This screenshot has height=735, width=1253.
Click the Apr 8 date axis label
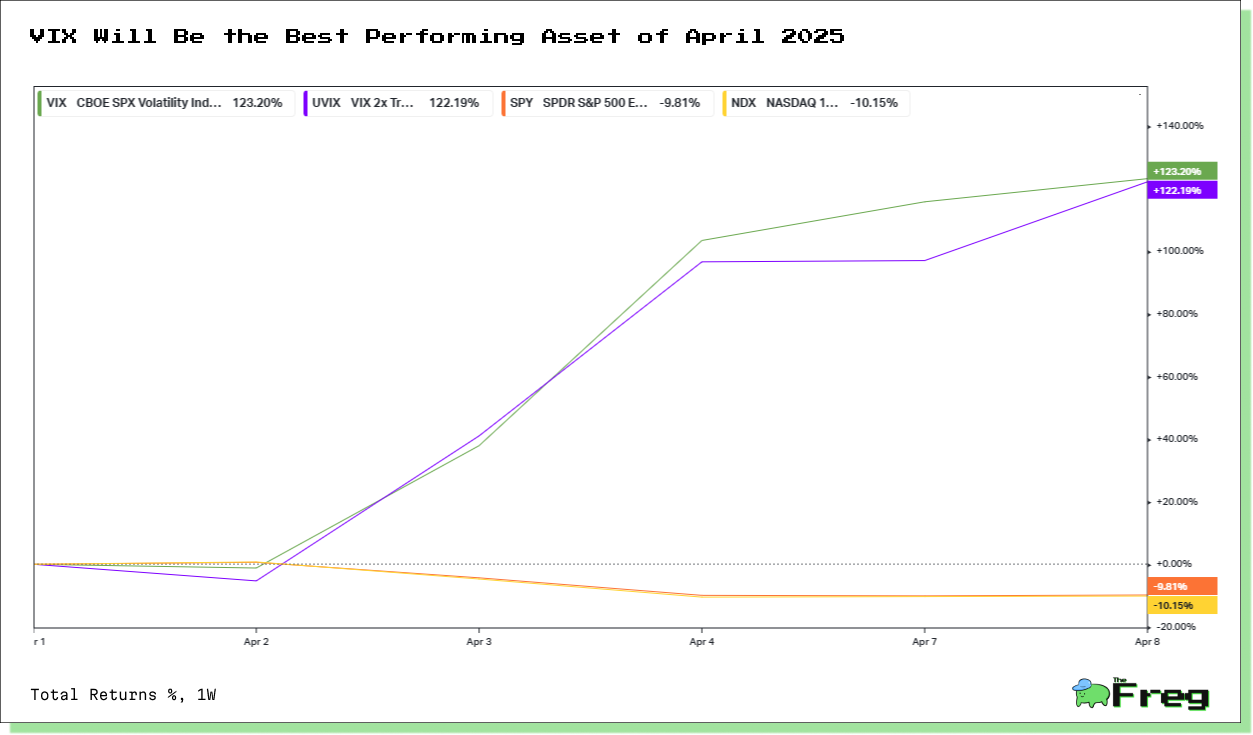coord(1146,641)
